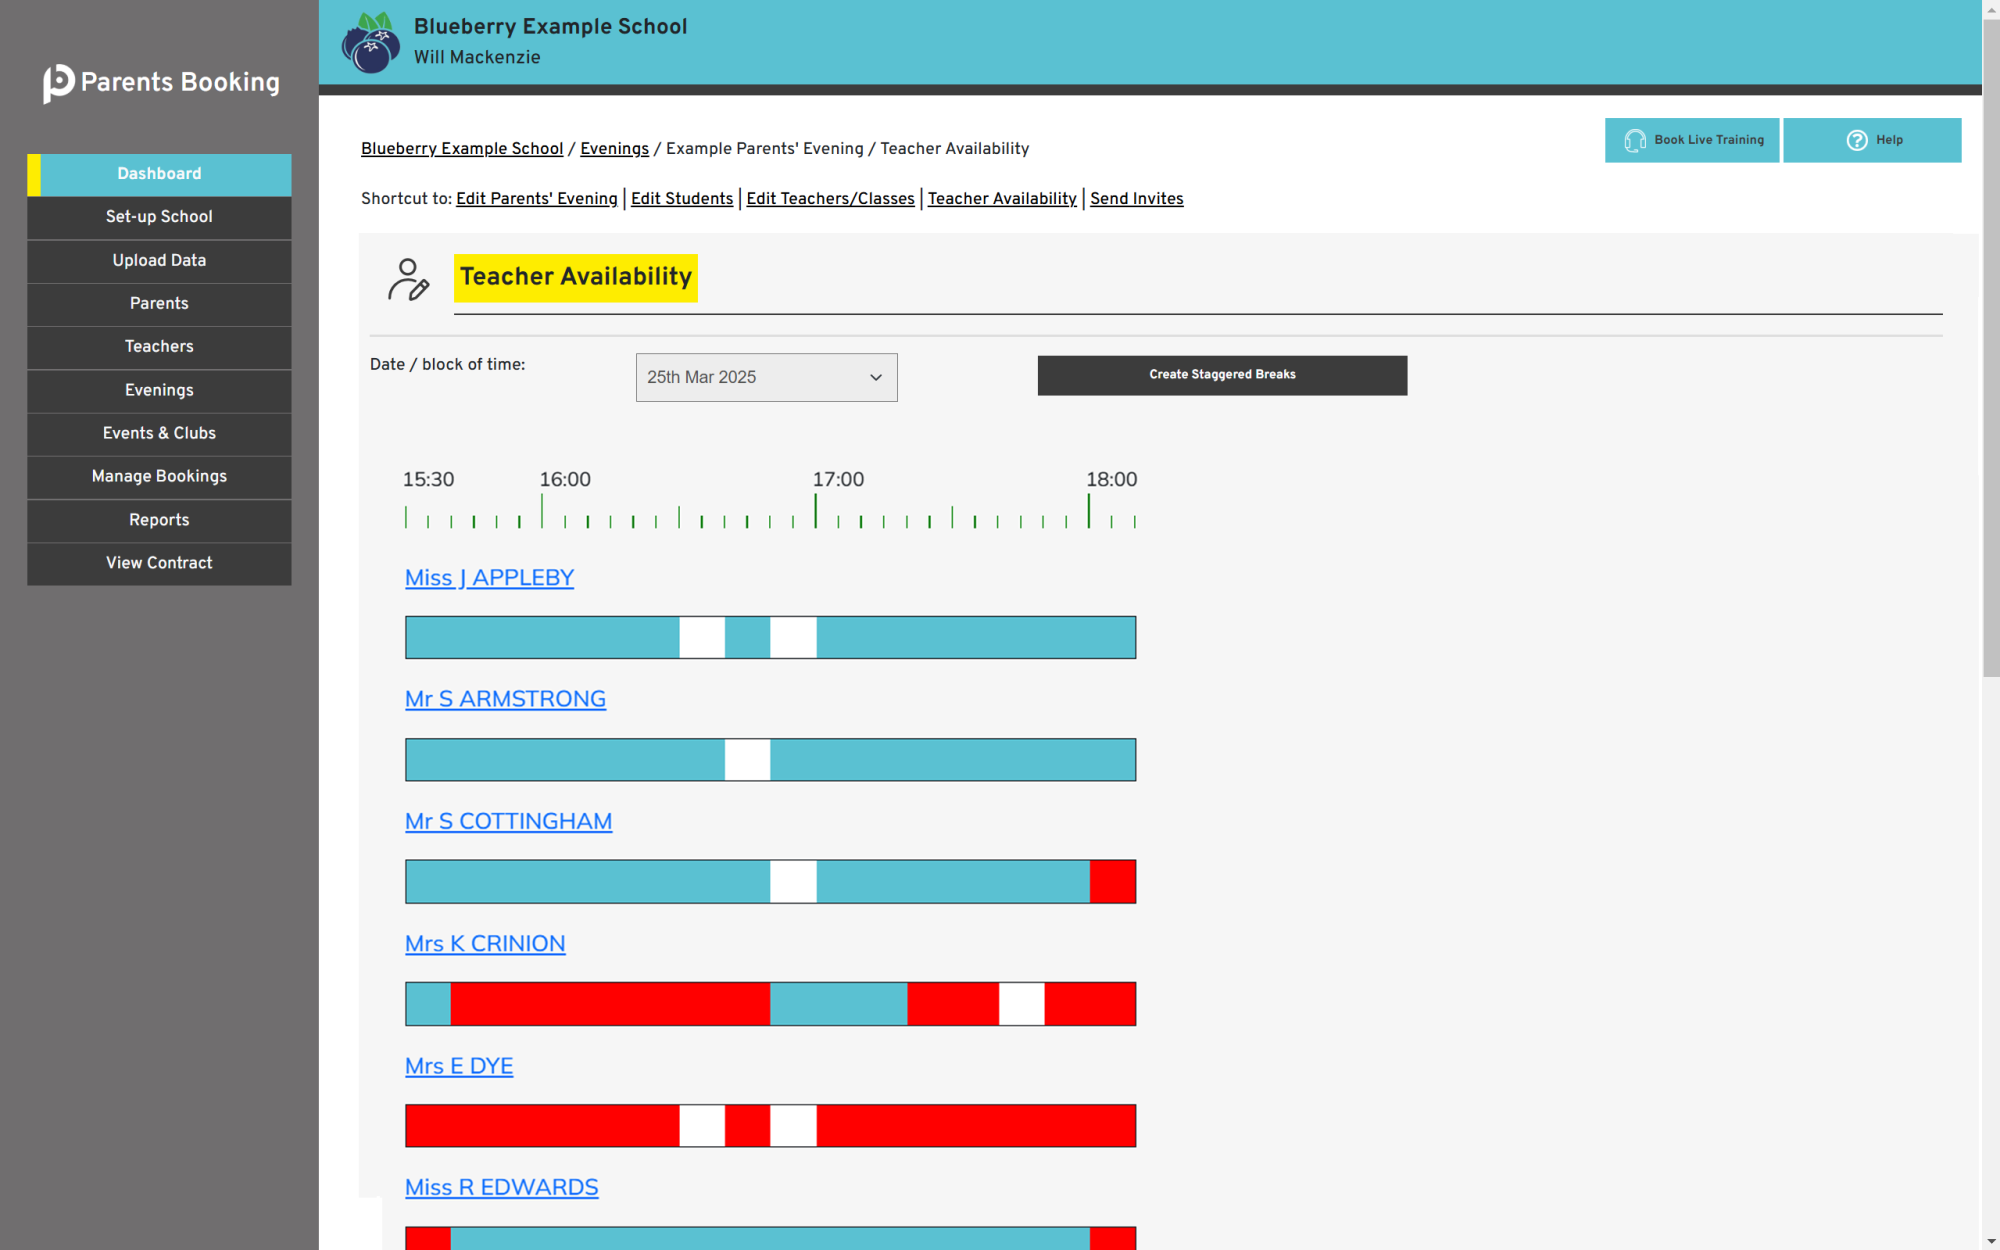Click Mrs E DYE's first white break slot
The width and height of the screenshot is (2000, 1250).
pyautogui.click(x=702, y=1126)
